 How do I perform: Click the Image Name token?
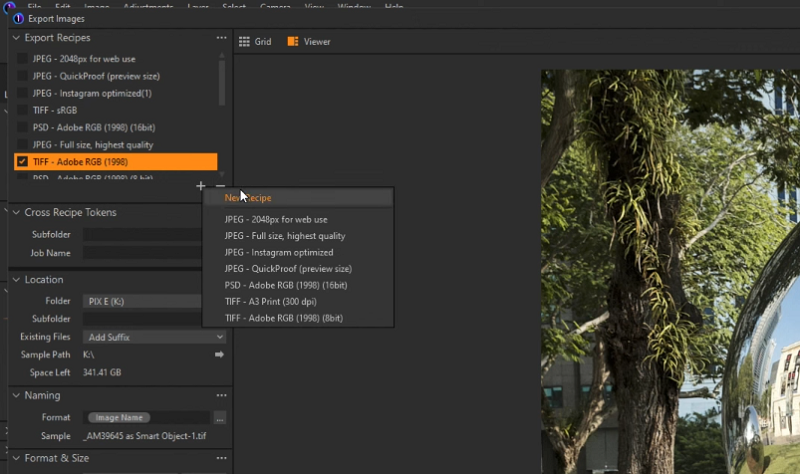click(119, 417)
